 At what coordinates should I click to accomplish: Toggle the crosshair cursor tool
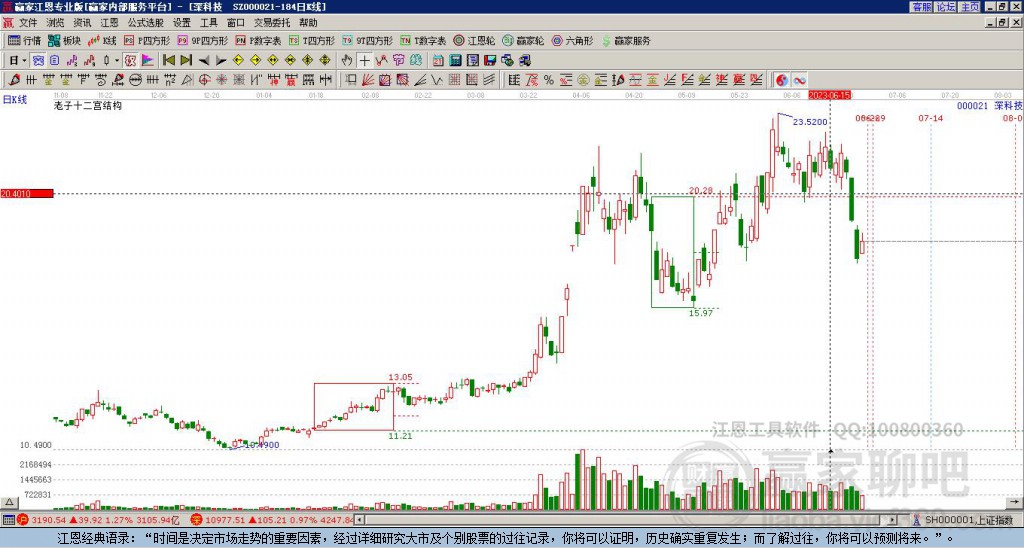pyautogui.click(x=364, y=60)
